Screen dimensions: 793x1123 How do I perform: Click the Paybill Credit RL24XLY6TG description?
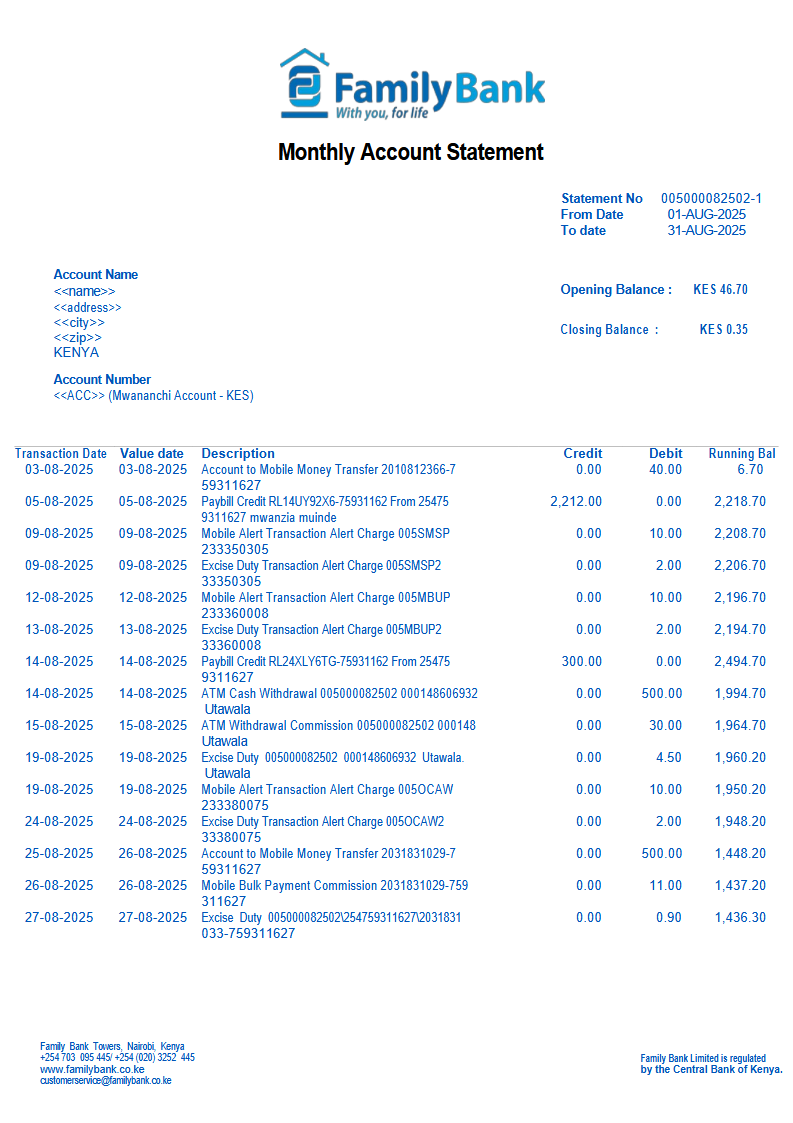point(326,669)
